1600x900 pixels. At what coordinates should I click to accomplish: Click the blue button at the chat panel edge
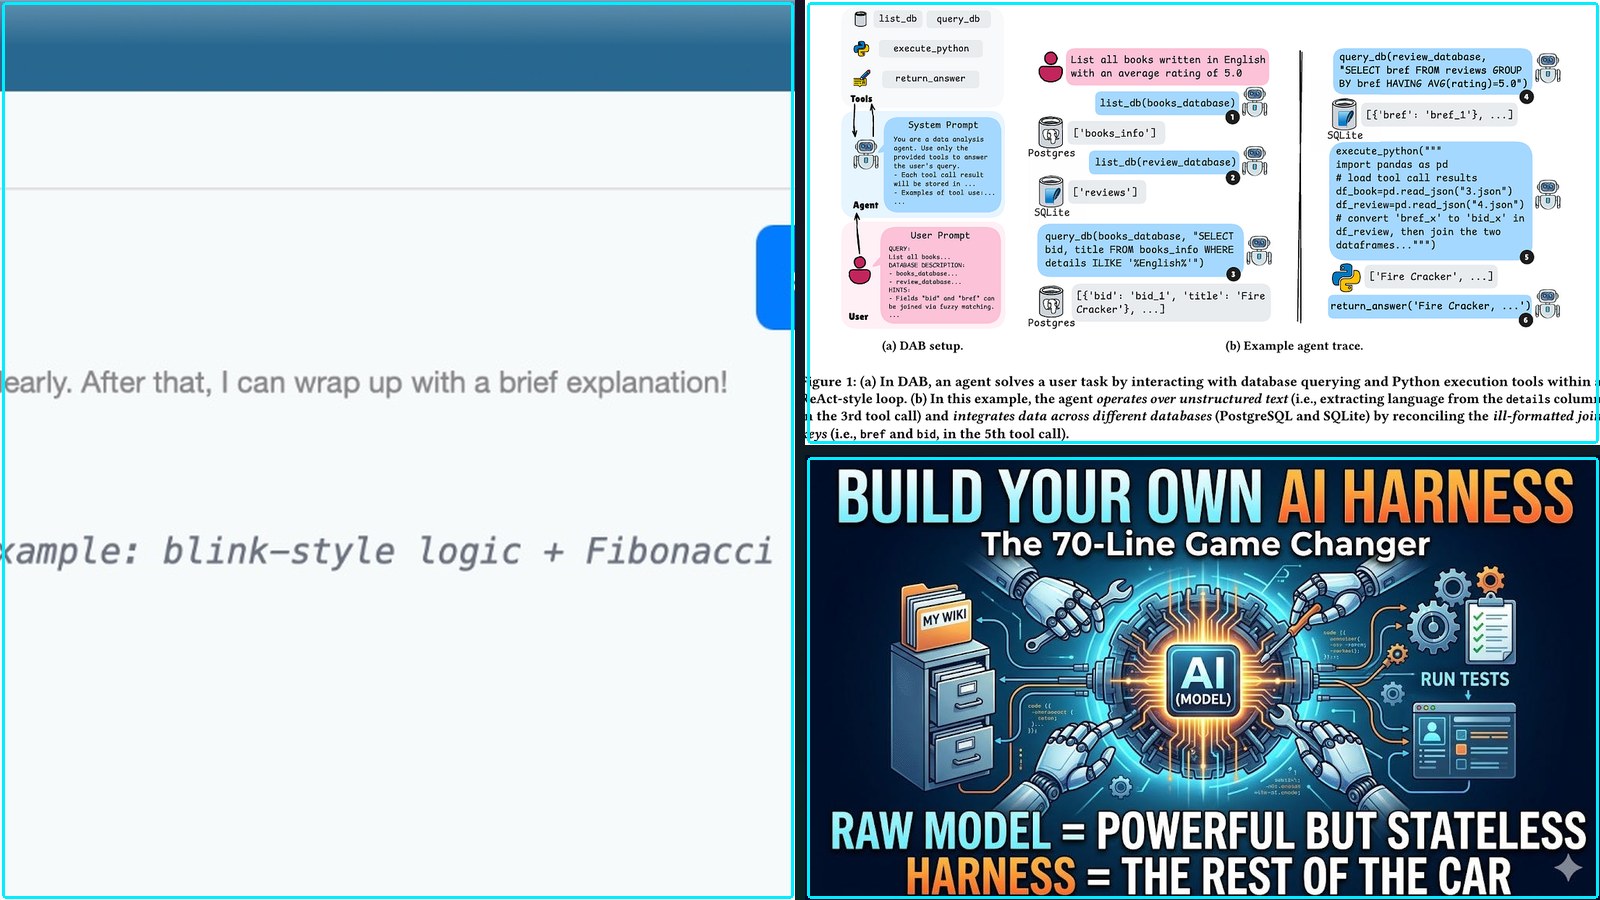tap(774, 277)
